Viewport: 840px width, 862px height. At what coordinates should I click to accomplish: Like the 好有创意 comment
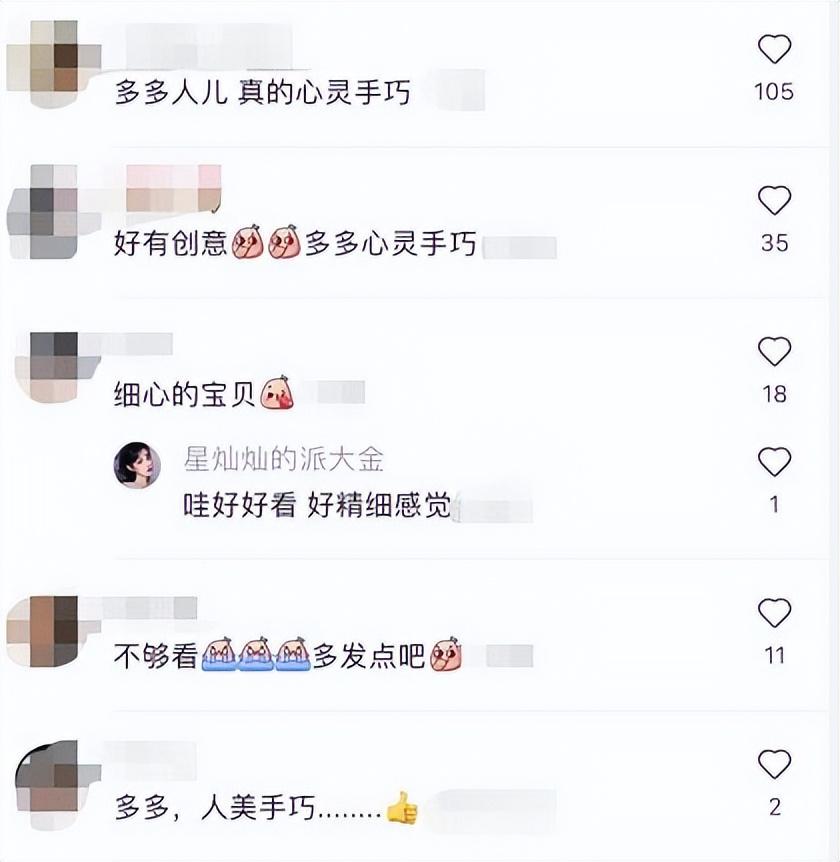point(775,200)
